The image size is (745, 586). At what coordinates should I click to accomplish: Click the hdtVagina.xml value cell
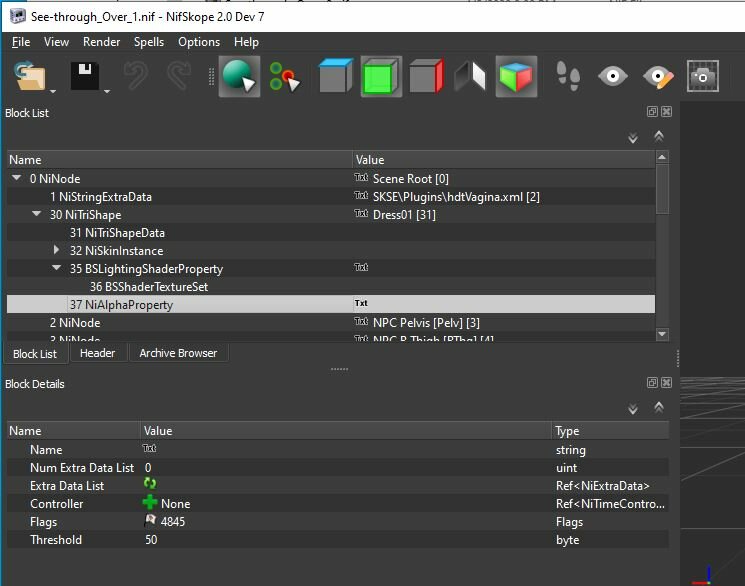click(456, 197)
